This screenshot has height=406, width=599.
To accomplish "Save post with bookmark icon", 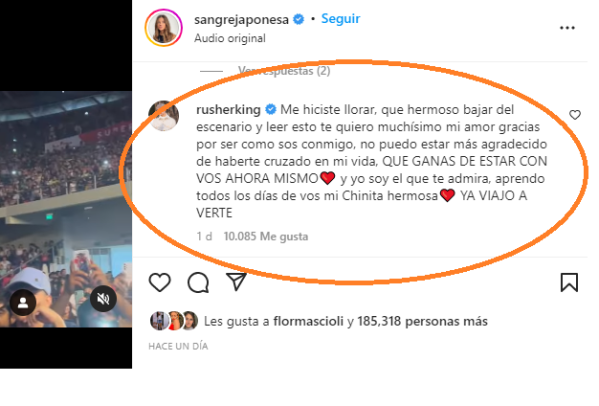I will [x=569, y=283].
